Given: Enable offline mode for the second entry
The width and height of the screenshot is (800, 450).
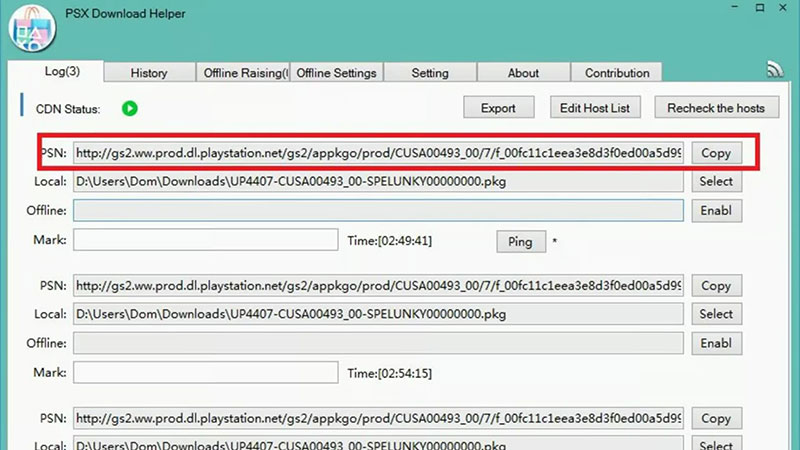Looking at the screenshot, I should [x=716, y=343].
